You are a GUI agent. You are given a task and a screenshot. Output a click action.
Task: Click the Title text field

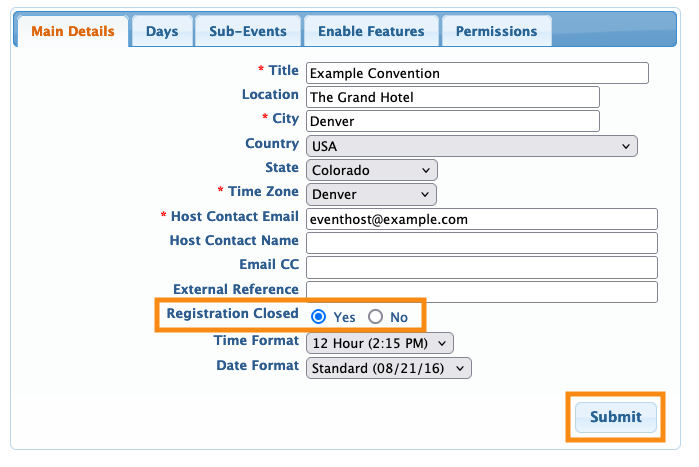[x=477, y=73]
